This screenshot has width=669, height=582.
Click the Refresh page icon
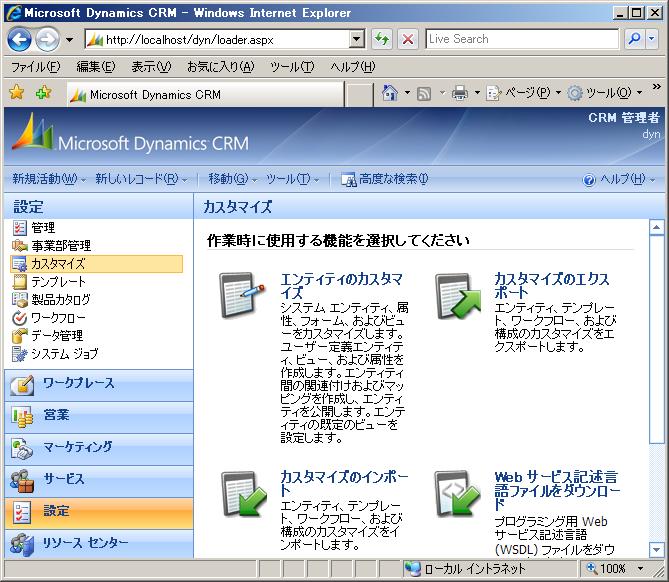click(x=381, y=40)
